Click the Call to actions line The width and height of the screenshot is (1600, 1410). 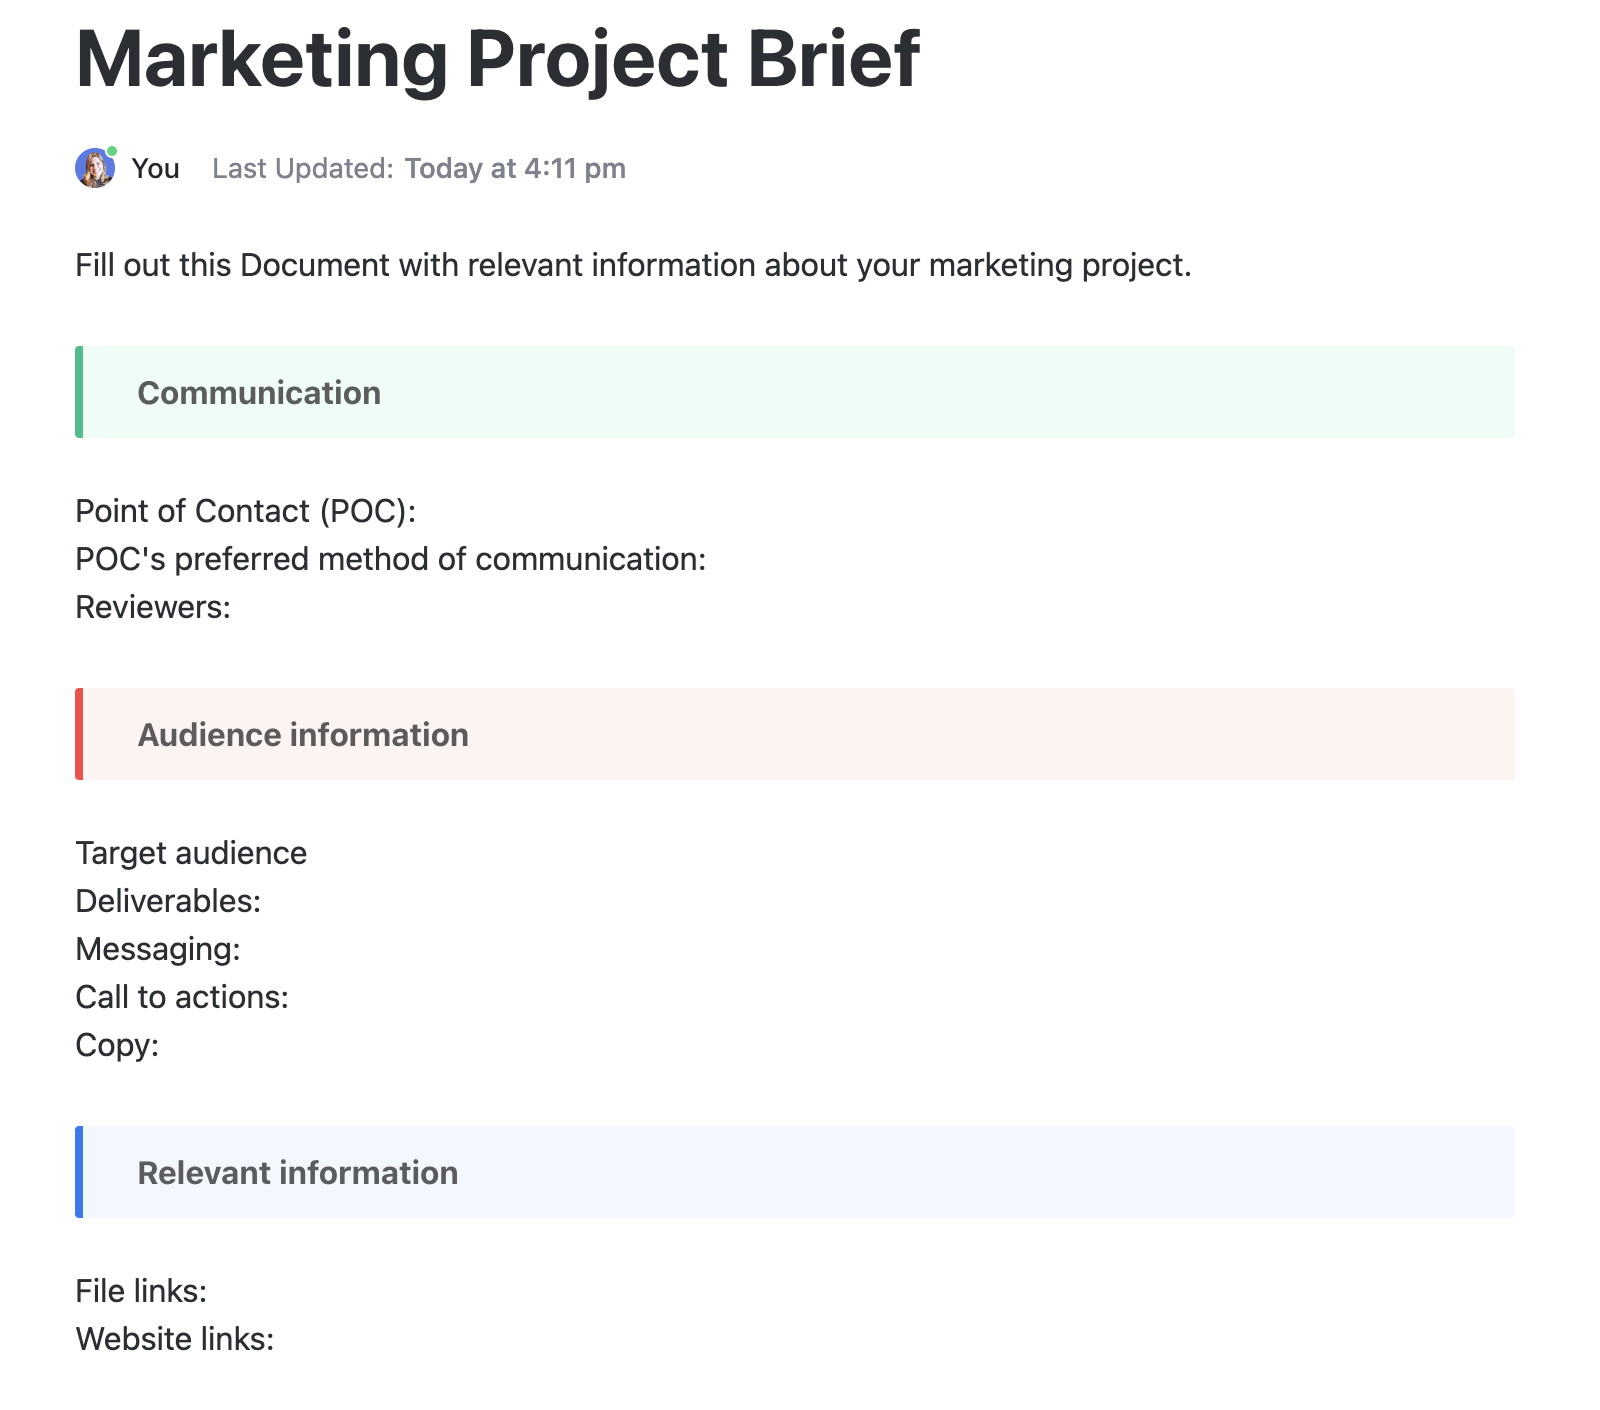[x=182, y=997]
